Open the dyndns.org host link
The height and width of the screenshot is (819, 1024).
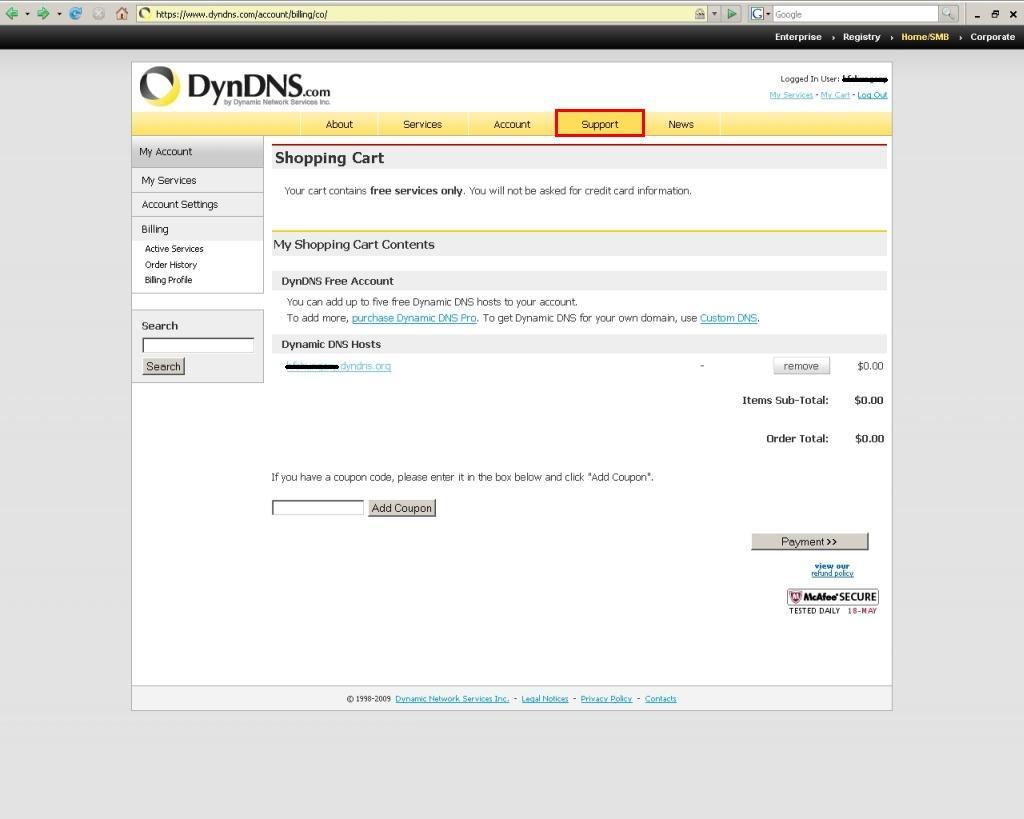[338, 366]
